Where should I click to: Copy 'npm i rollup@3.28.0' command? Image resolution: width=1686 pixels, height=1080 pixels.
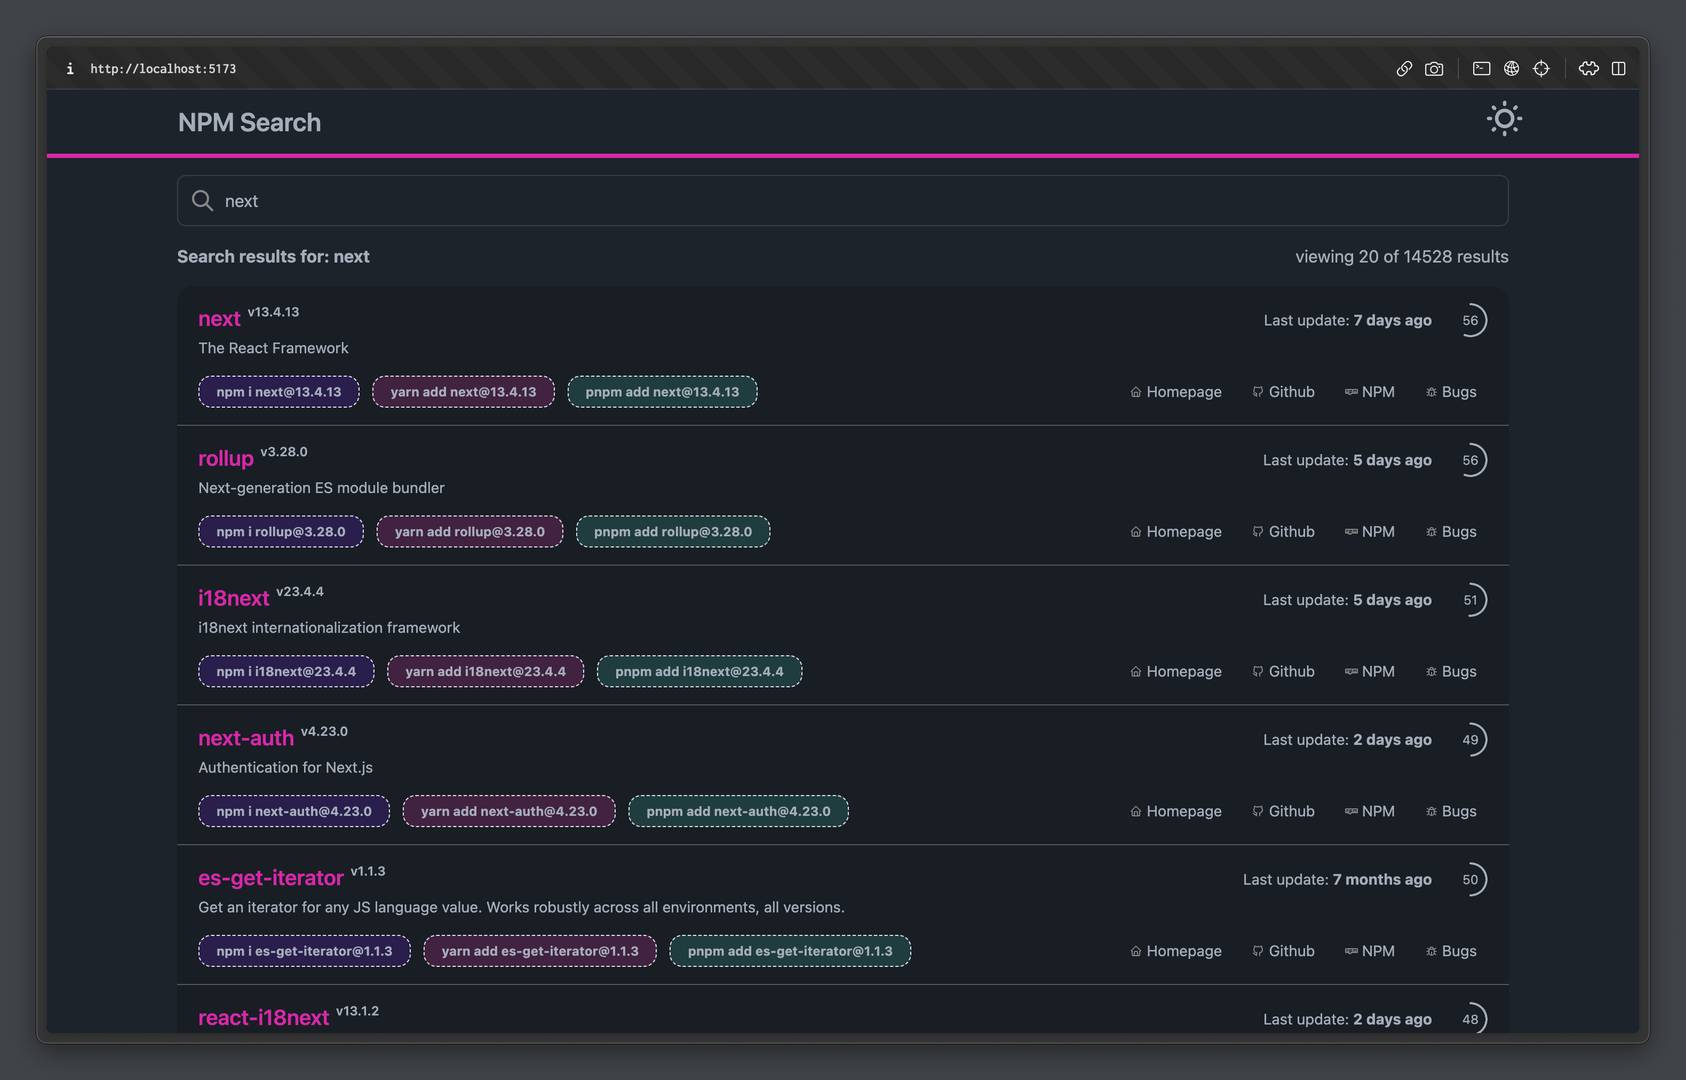tap(281, 532)
